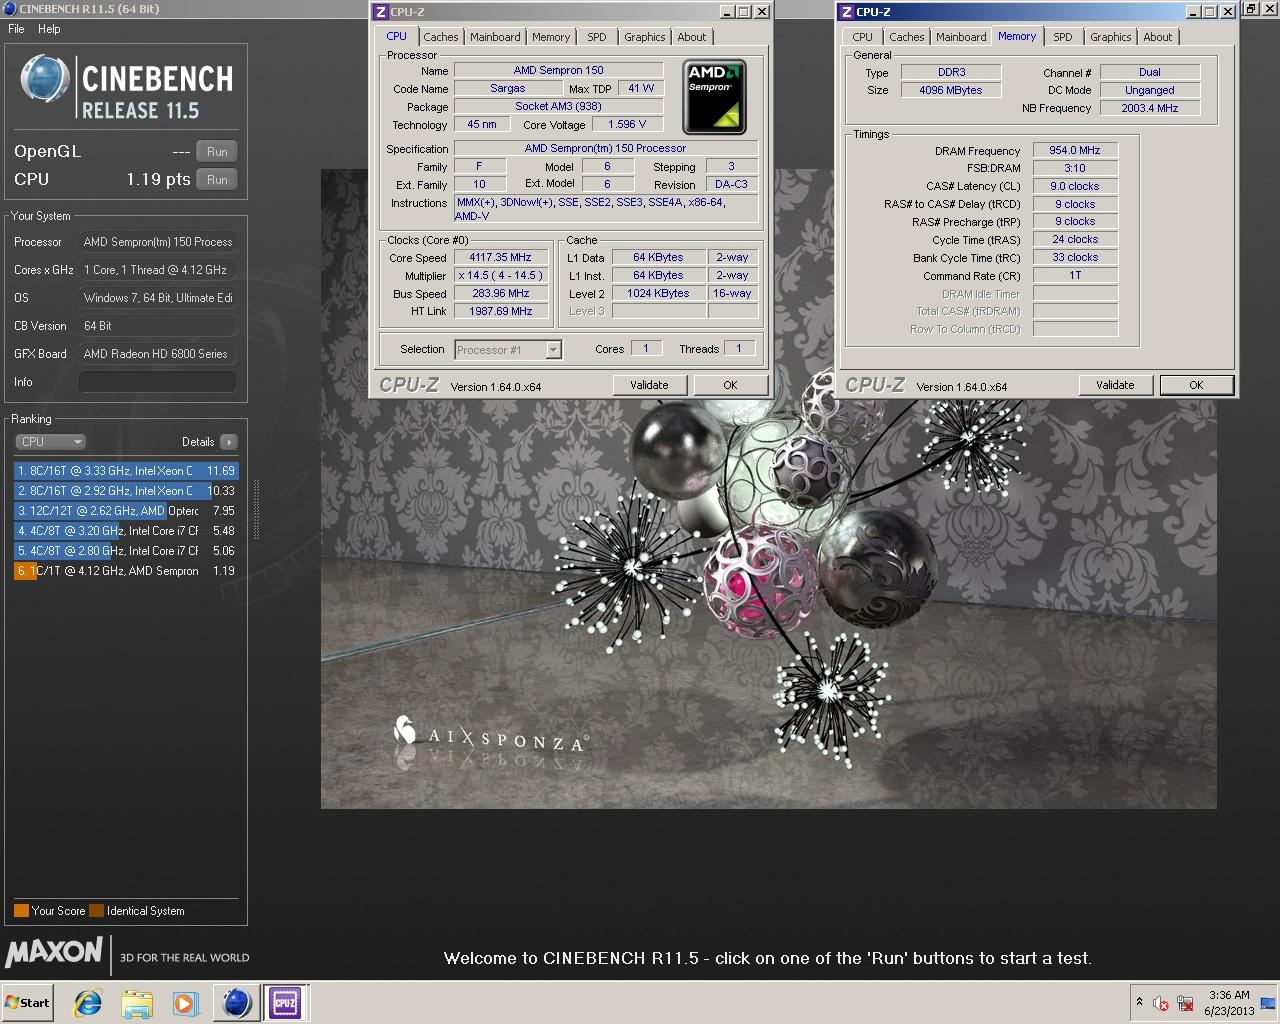This screenshot has height=1024, width=1280.
Task: Click the Start button
Action: coord(28,1003)
